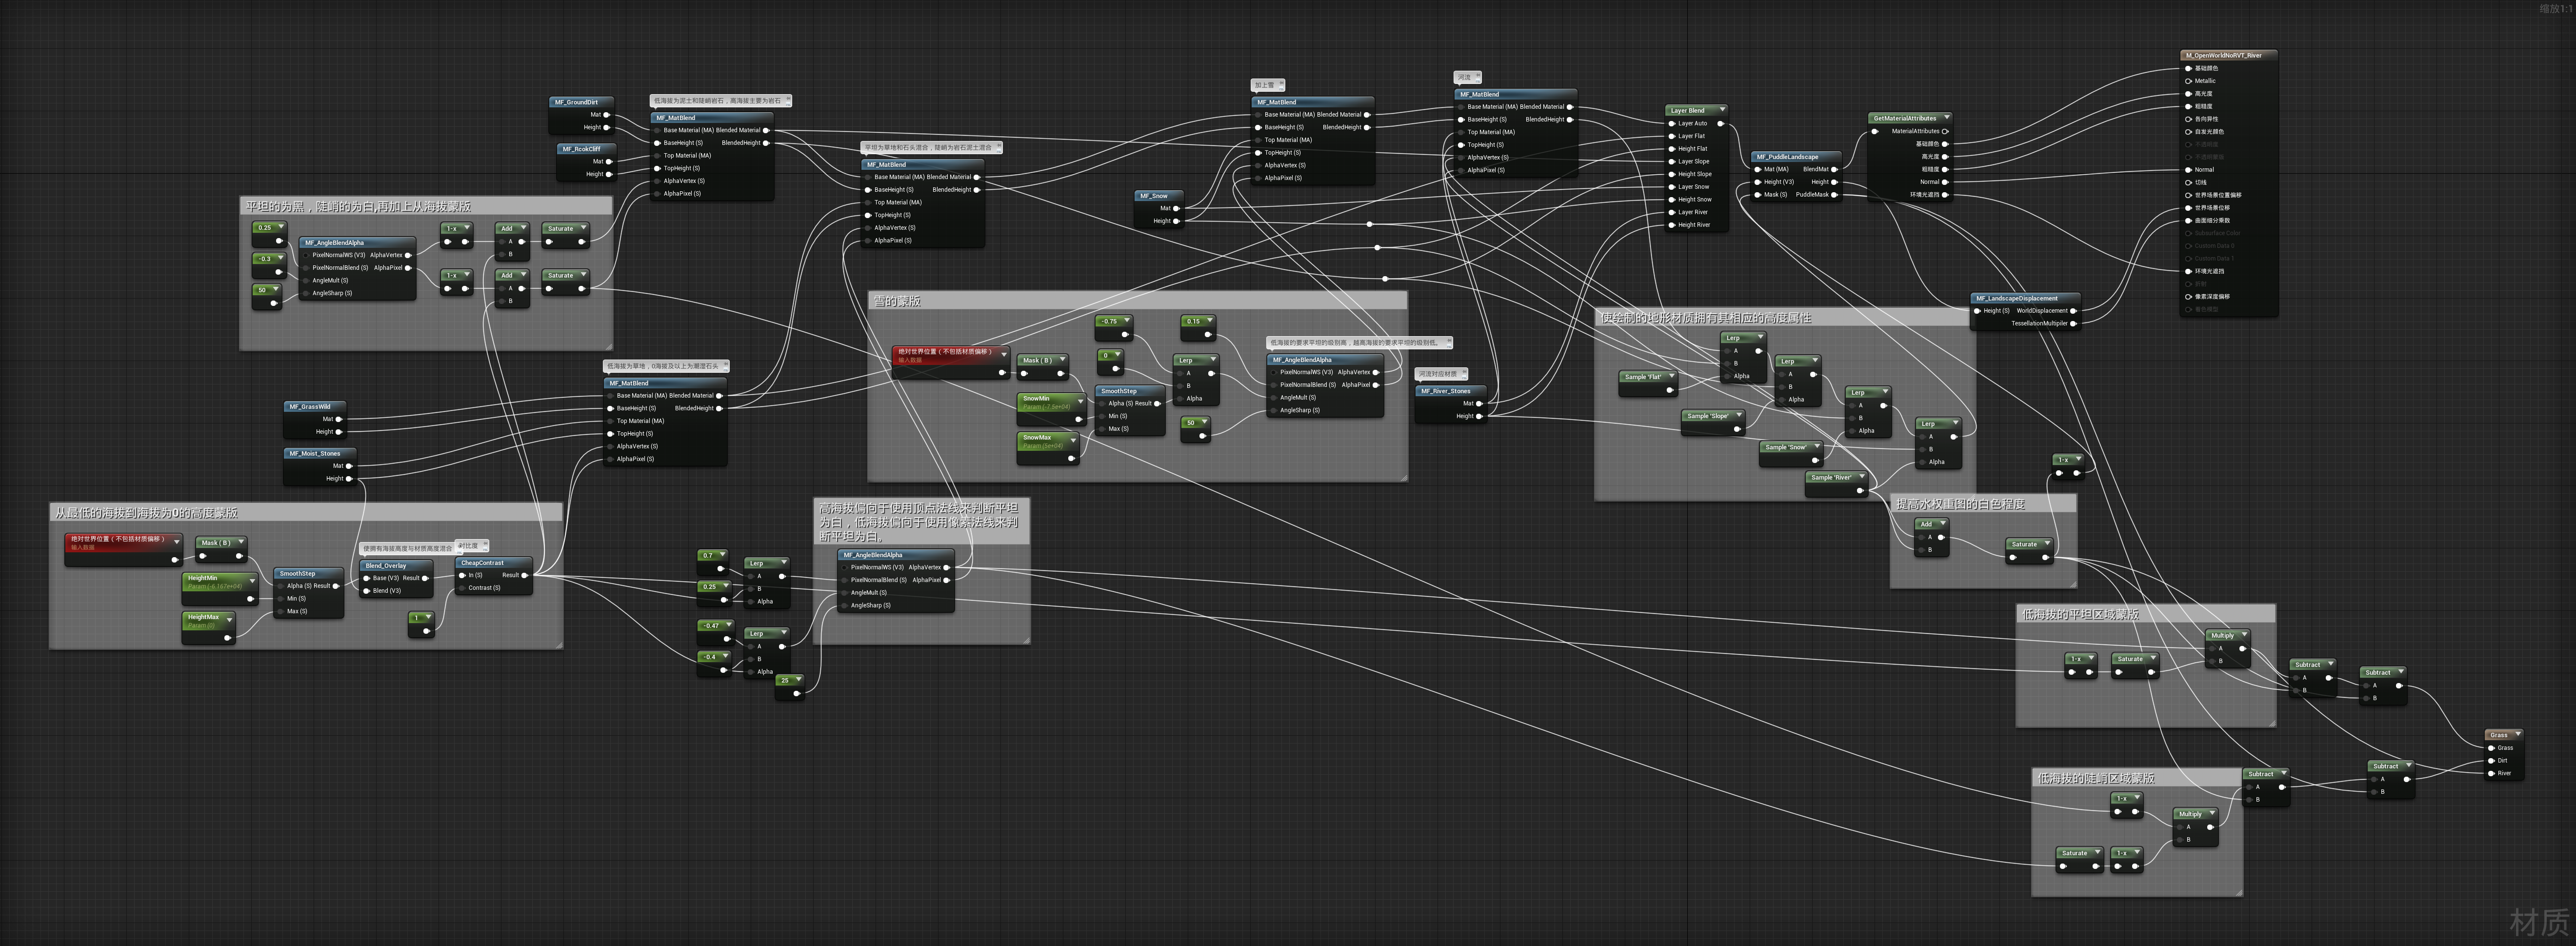Click the Metallic input pin
This screenshot has width=2576, height=946.
pos(2188,81)
